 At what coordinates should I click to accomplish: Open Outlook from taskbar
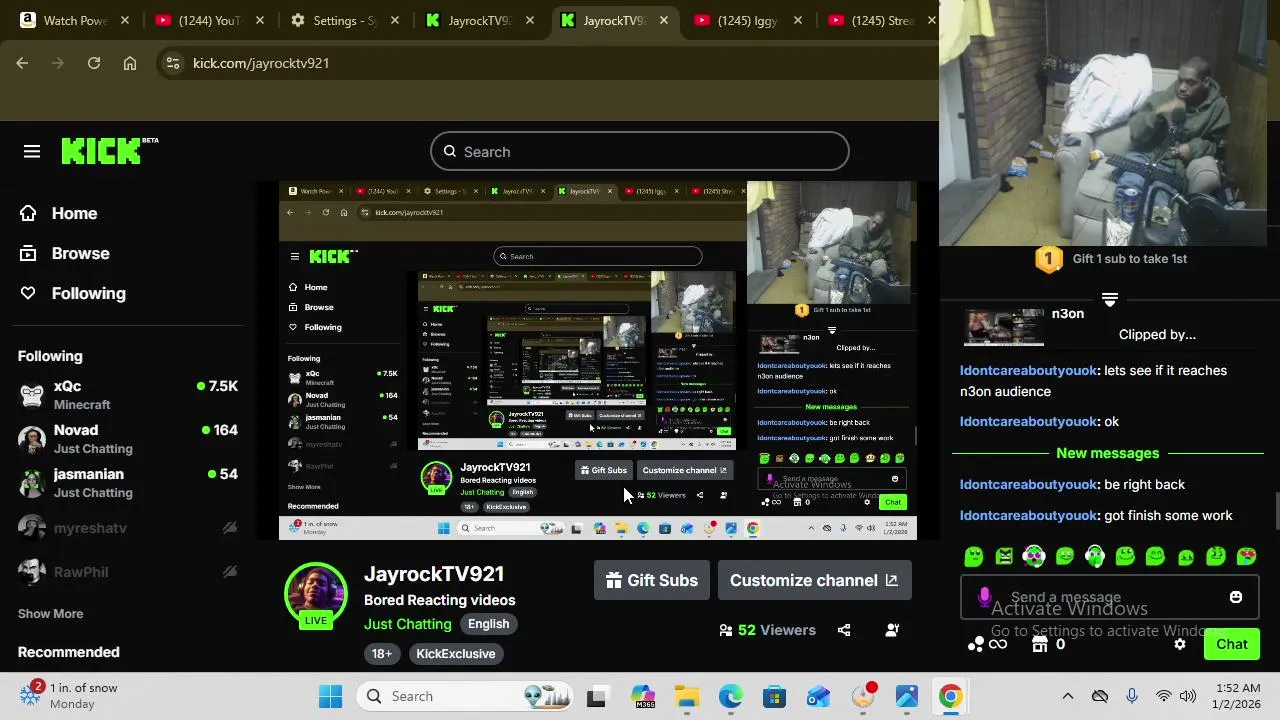819,696
